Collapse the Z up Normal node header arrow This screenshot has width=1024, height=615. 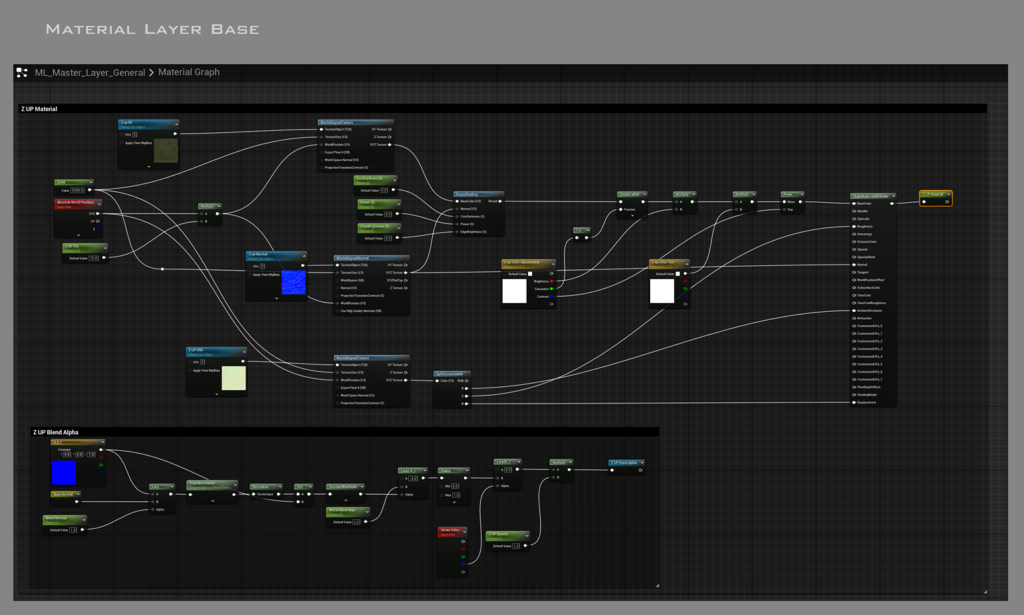pyautogui.click(x=303, y=255)
